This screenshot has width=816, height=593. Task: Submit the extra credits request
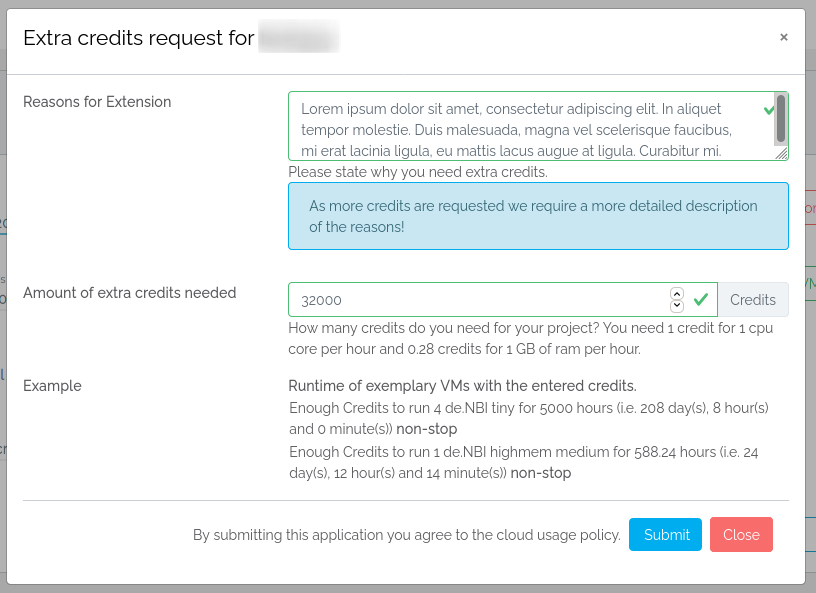[x=666, y=535]
